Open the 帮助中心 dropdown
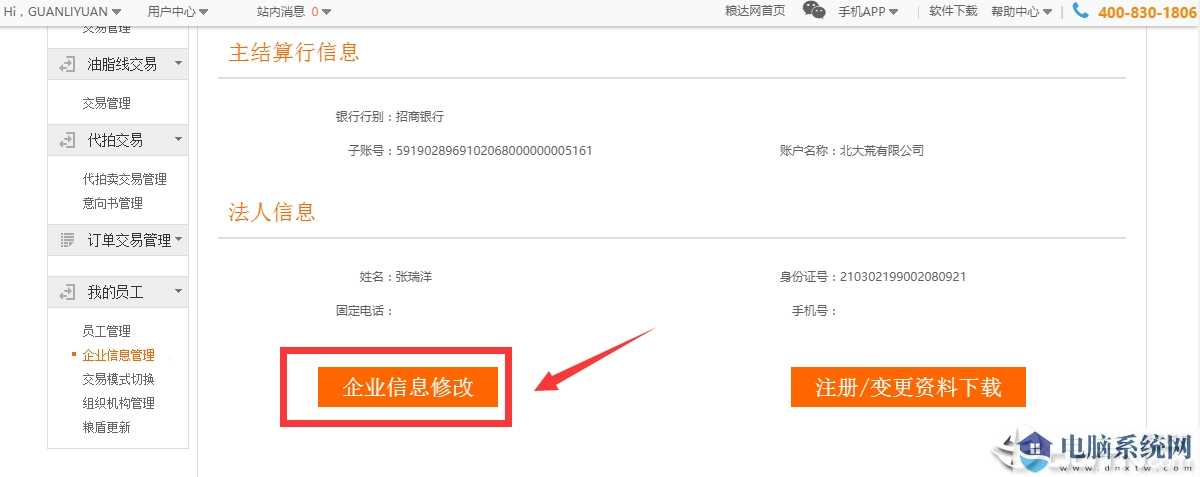Screen dimensions: 1200x477 pos(1021,12)
